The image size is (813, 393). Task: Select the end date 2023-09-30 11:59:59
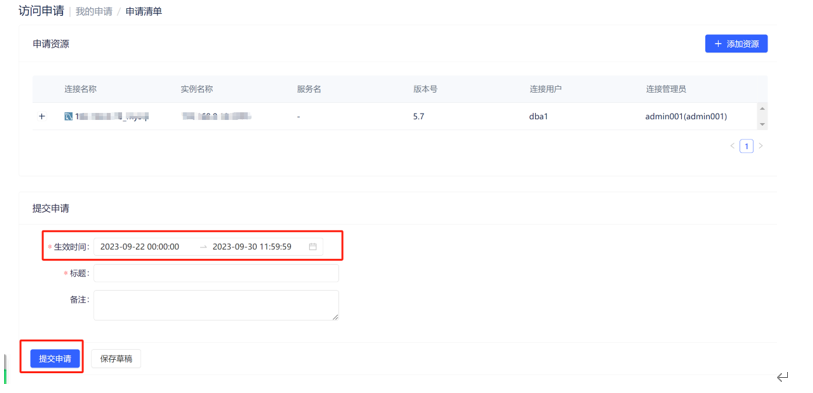[251, 247]
